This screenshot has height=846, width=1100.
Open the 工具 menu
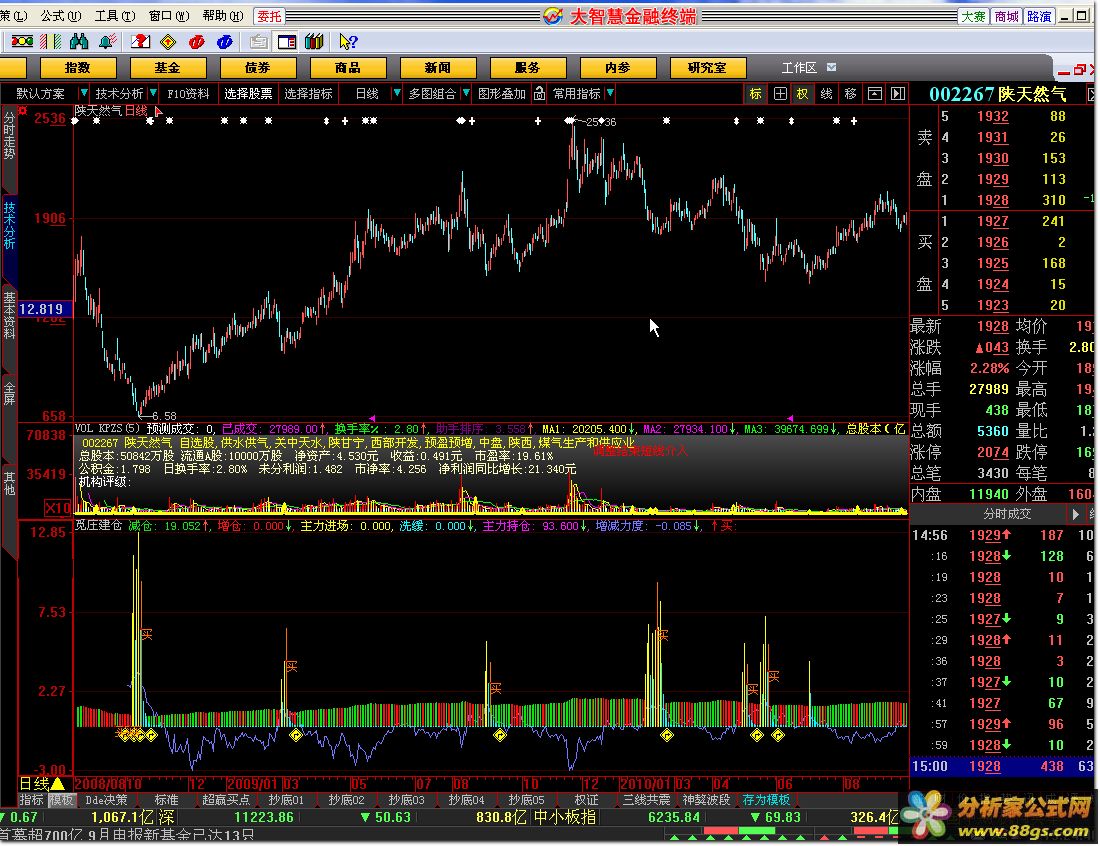[115, 15]
